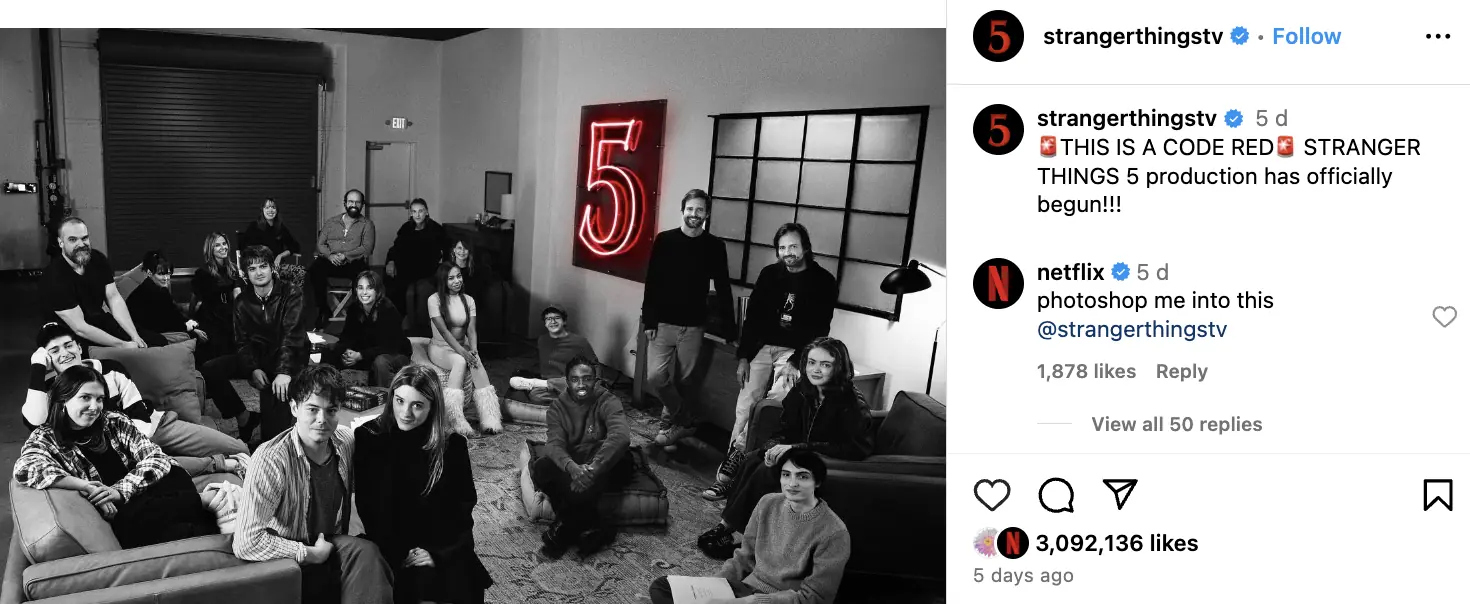Open the 5 days ago timestamp
The width and height of the screenshot is (1470, 604).
1023,576
